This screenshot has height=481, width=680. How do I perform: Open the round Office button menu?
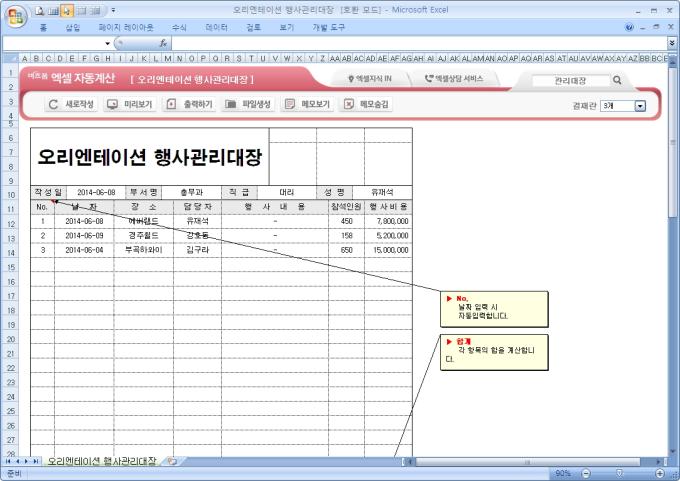click(x=16, y=16)
